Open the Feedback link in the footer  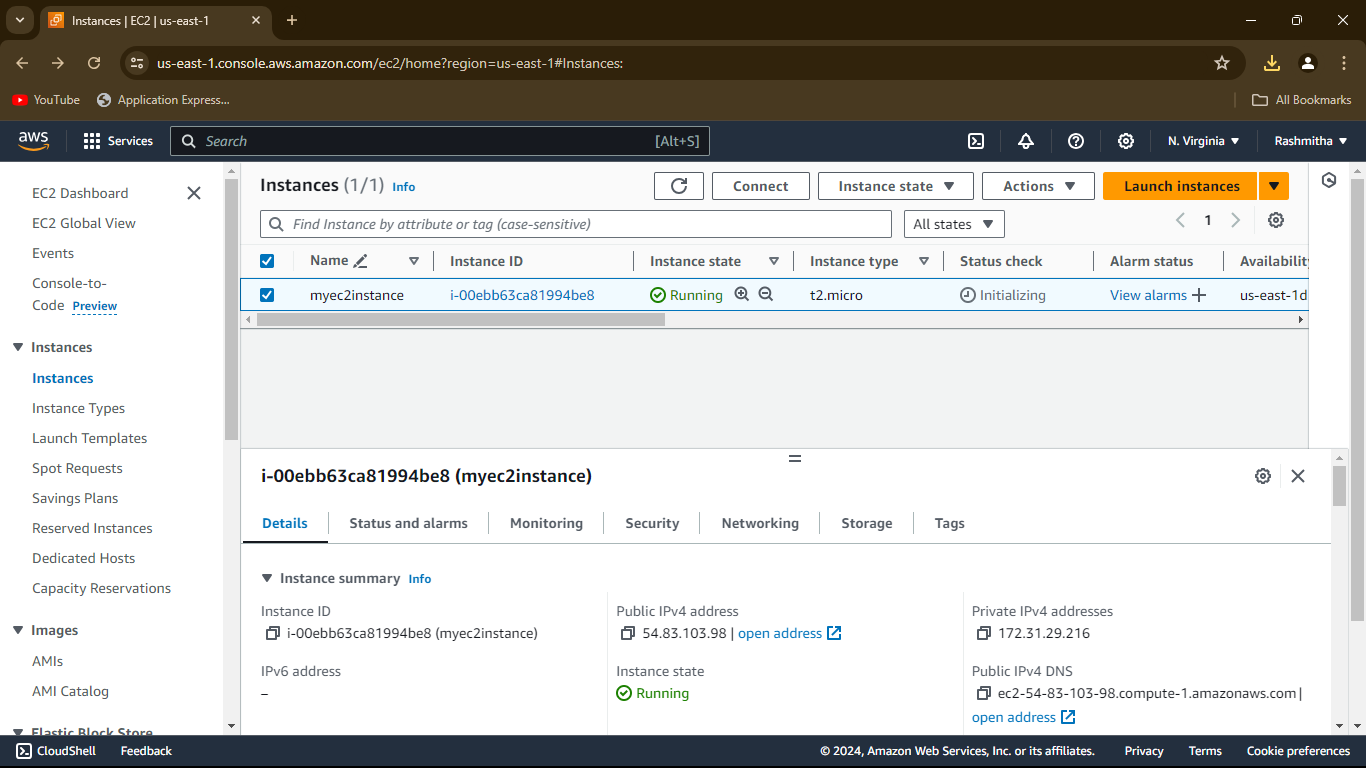(x=146, y=751)
